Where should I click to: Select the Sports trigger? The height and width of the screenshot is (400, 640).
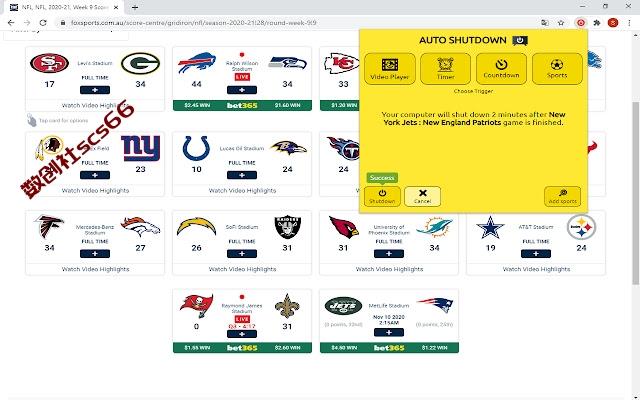coord(557,69)
